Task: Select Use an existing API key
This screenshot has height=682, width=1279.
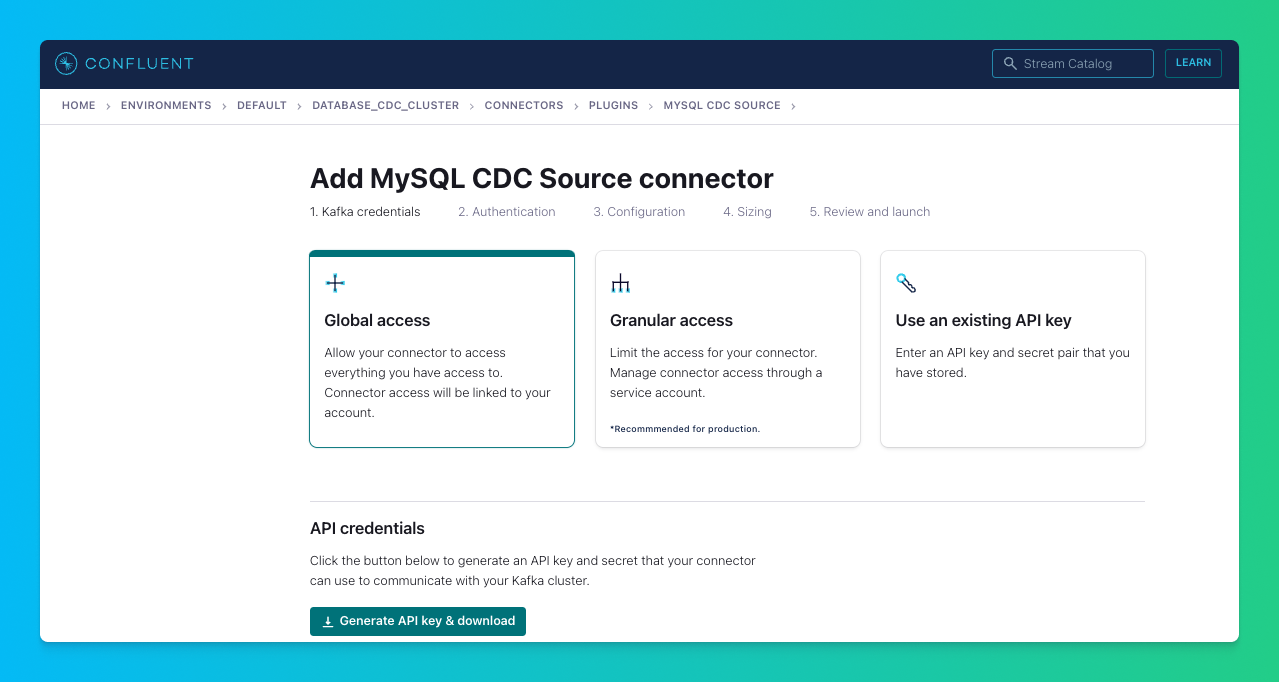Action: [x=1012, y=350]
